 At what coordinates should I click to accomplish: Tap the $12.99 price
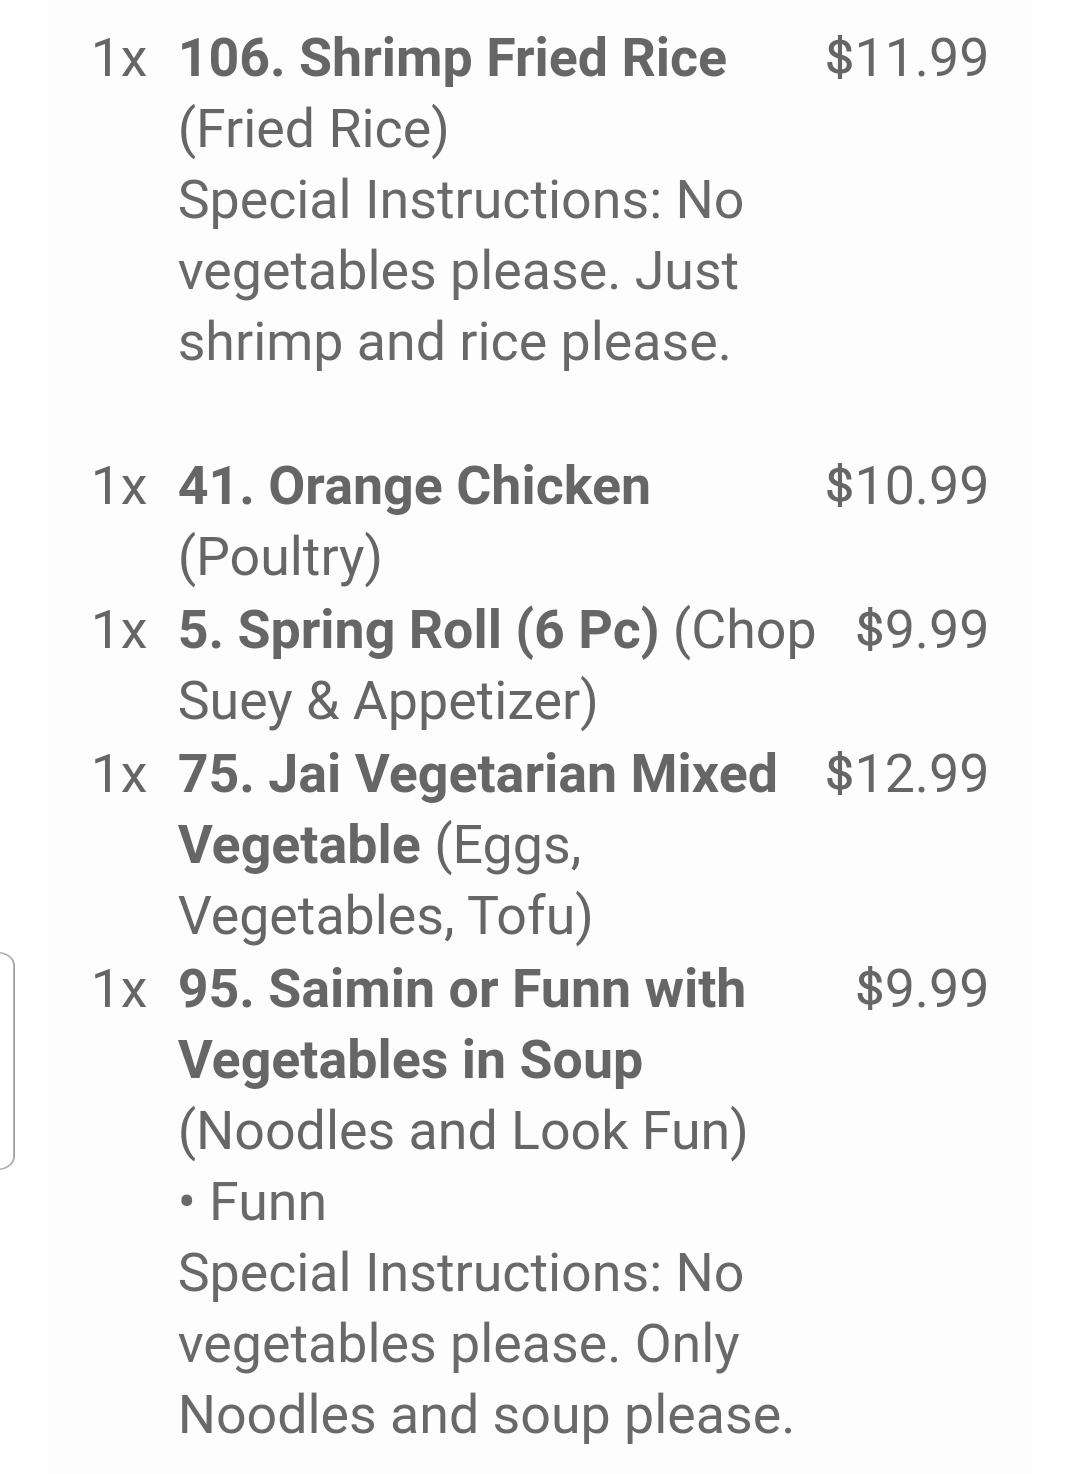tap(906, 774)
